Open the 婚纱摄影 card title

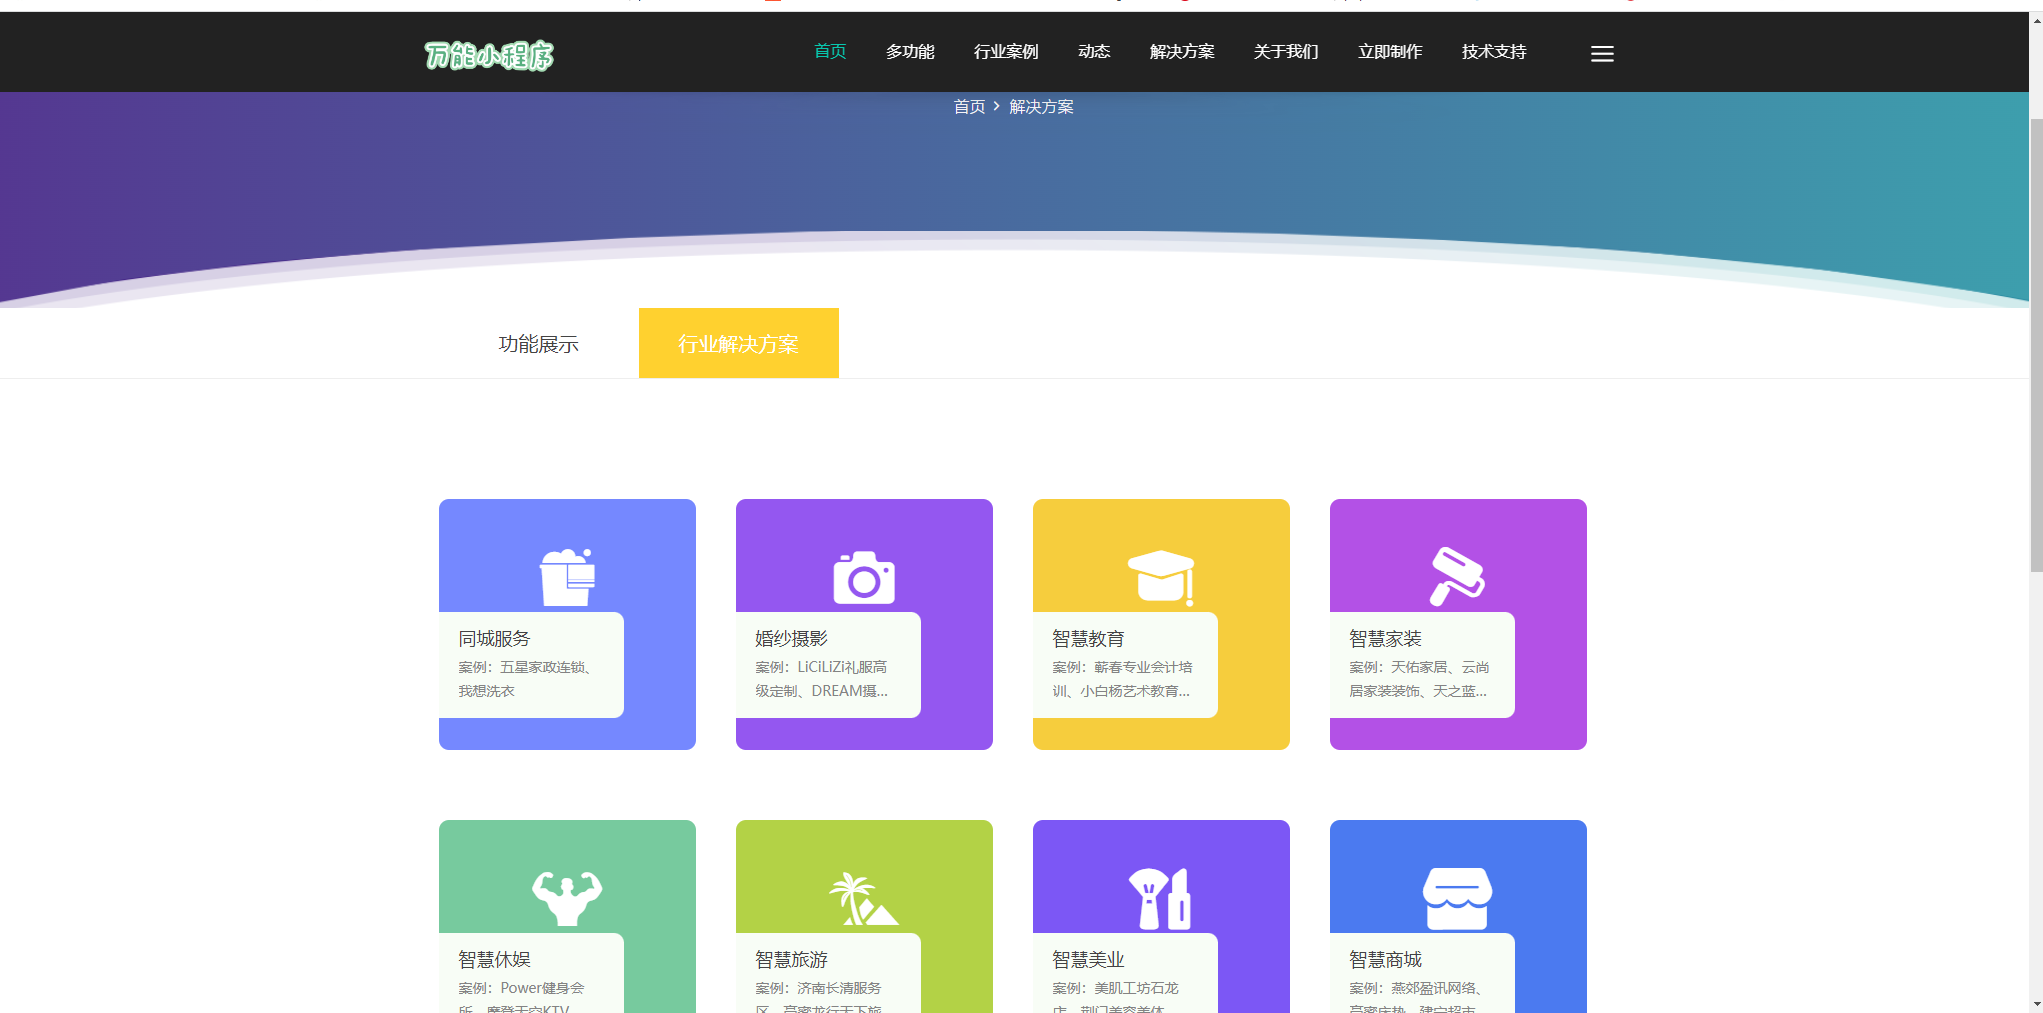791,639
